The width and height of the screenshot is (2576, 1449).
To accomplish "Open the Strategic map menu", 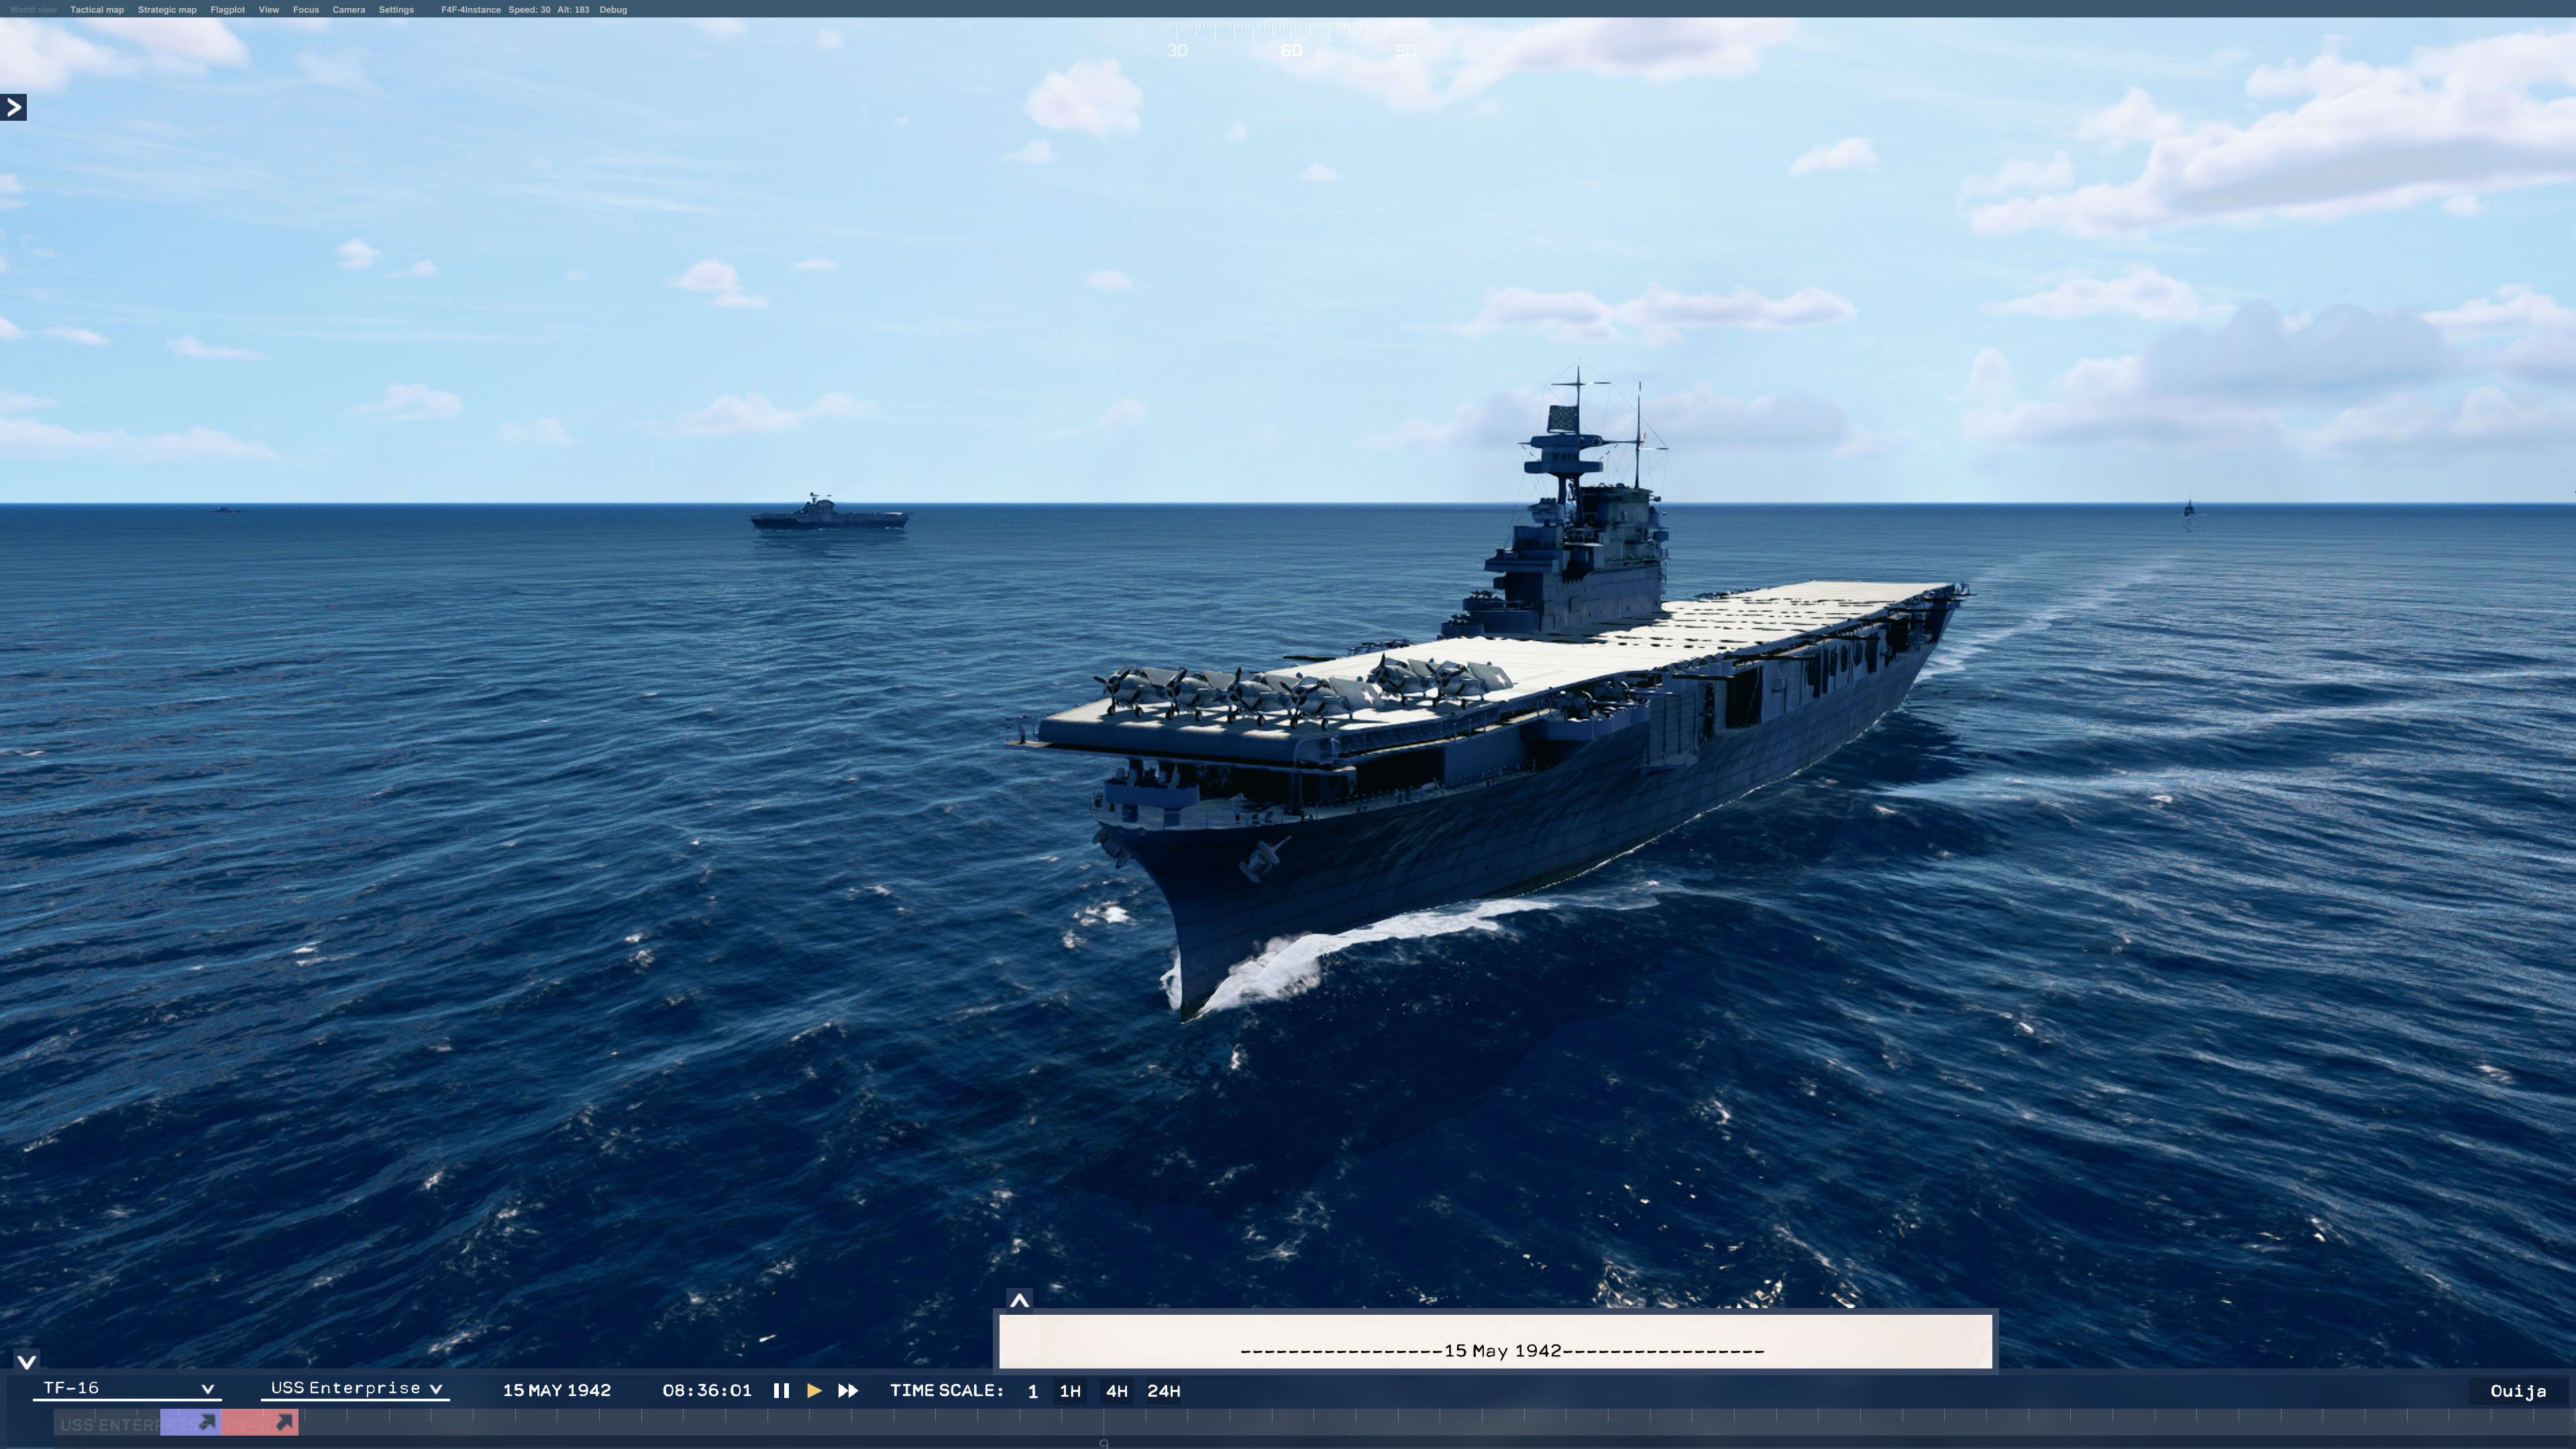I will pyautogui.click(x=167, y=9).
